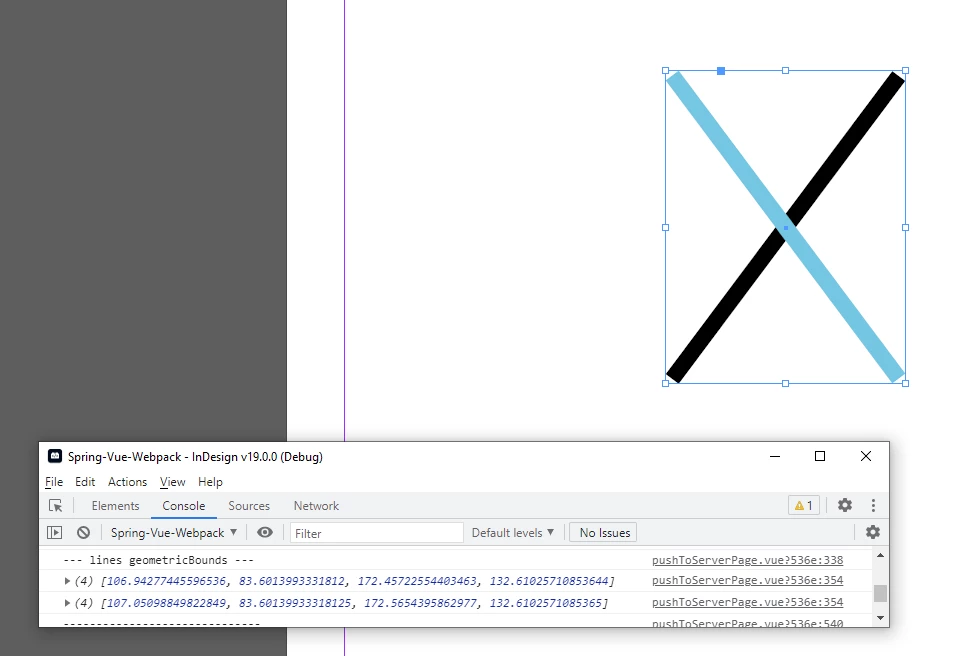Focus the console Filter input field
The width and height of the screenshot is (972, 656).
tap(376, 533)
